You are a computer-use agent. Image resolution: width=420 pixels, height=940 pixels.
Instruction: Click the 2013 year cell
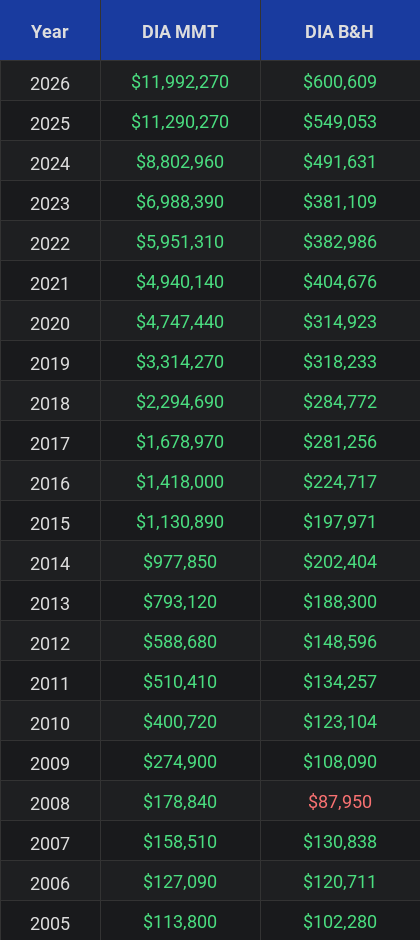coord(50,602)
